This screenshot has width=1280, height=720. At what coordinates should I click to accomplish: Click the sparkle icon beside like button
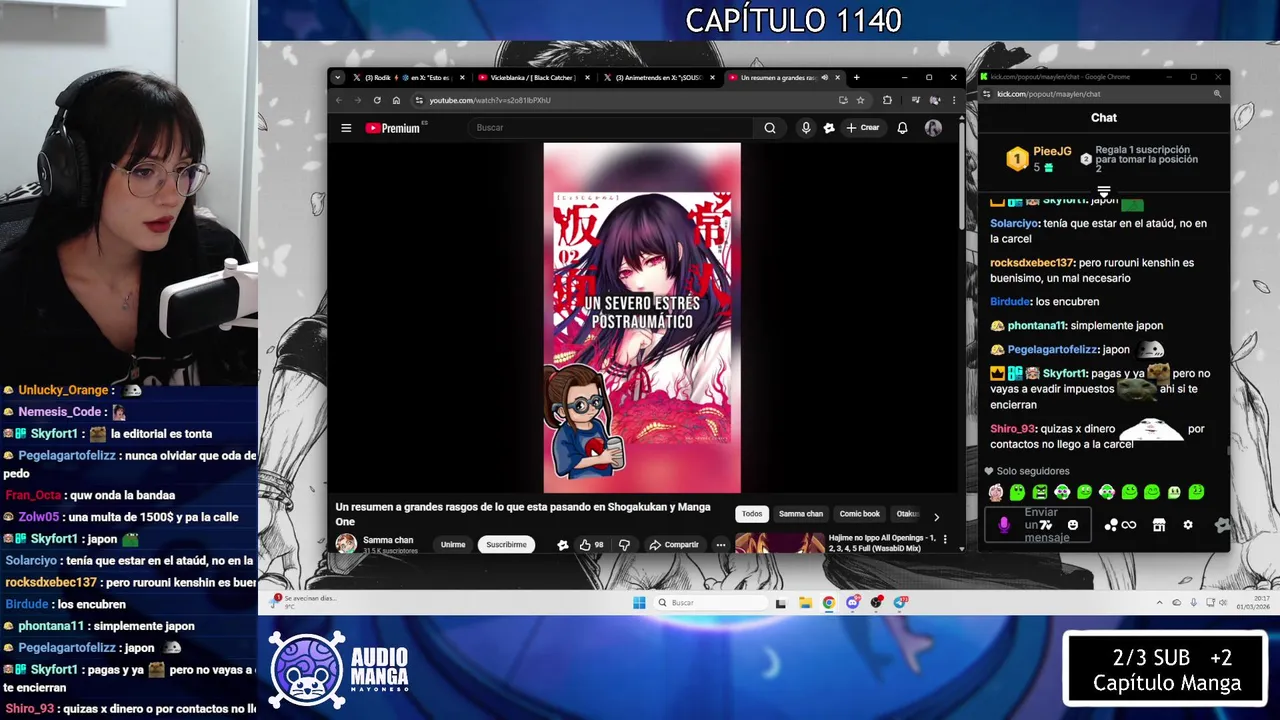click(563, 545)
